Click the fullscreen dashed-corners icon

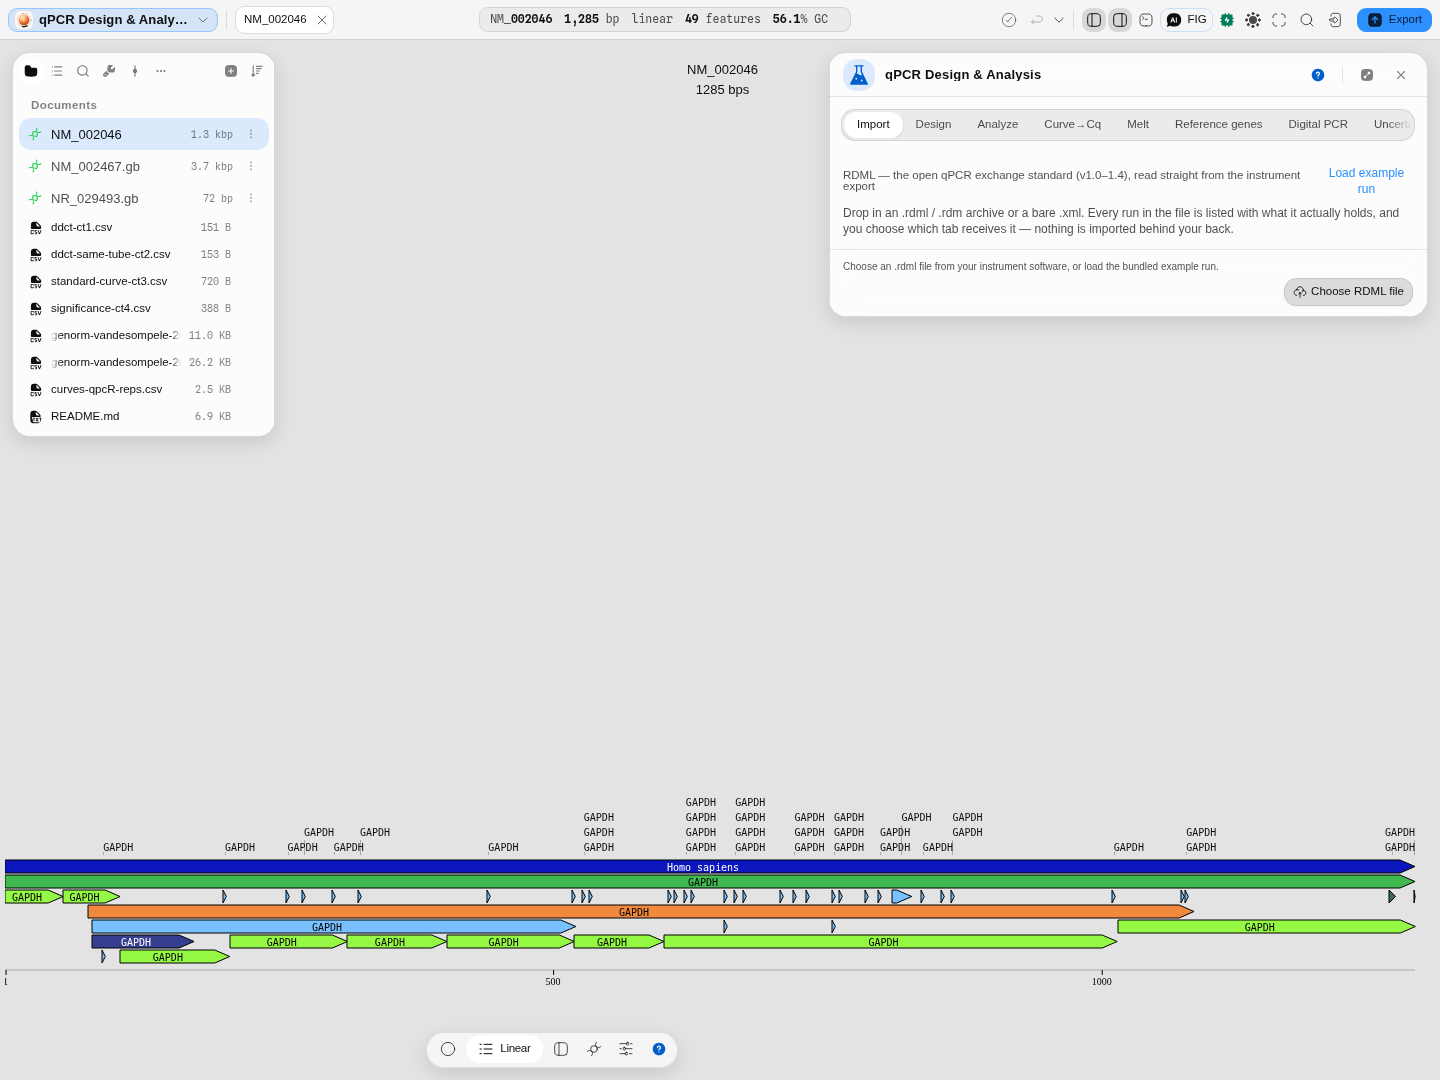1279,20
